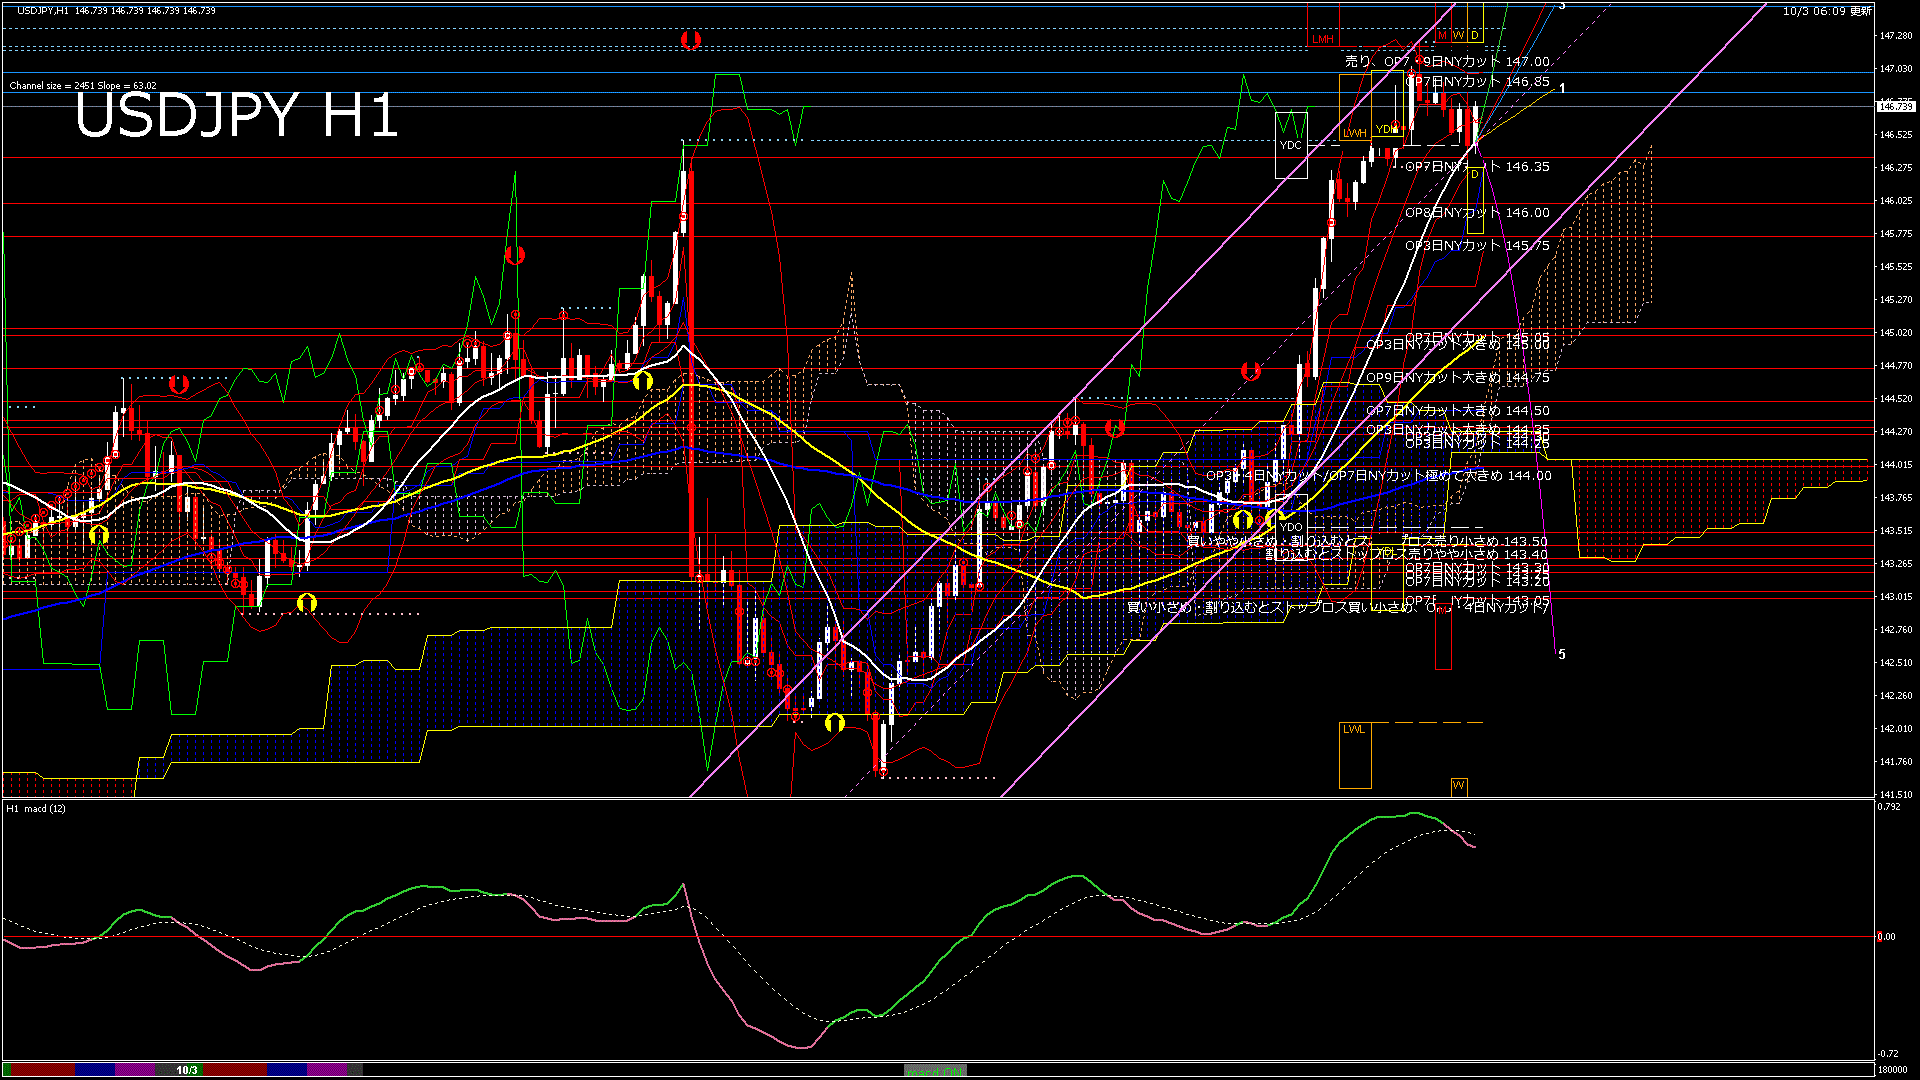
Task: Click the wave label 5 at the purple line's end
Action: [x=1562, y=655]
